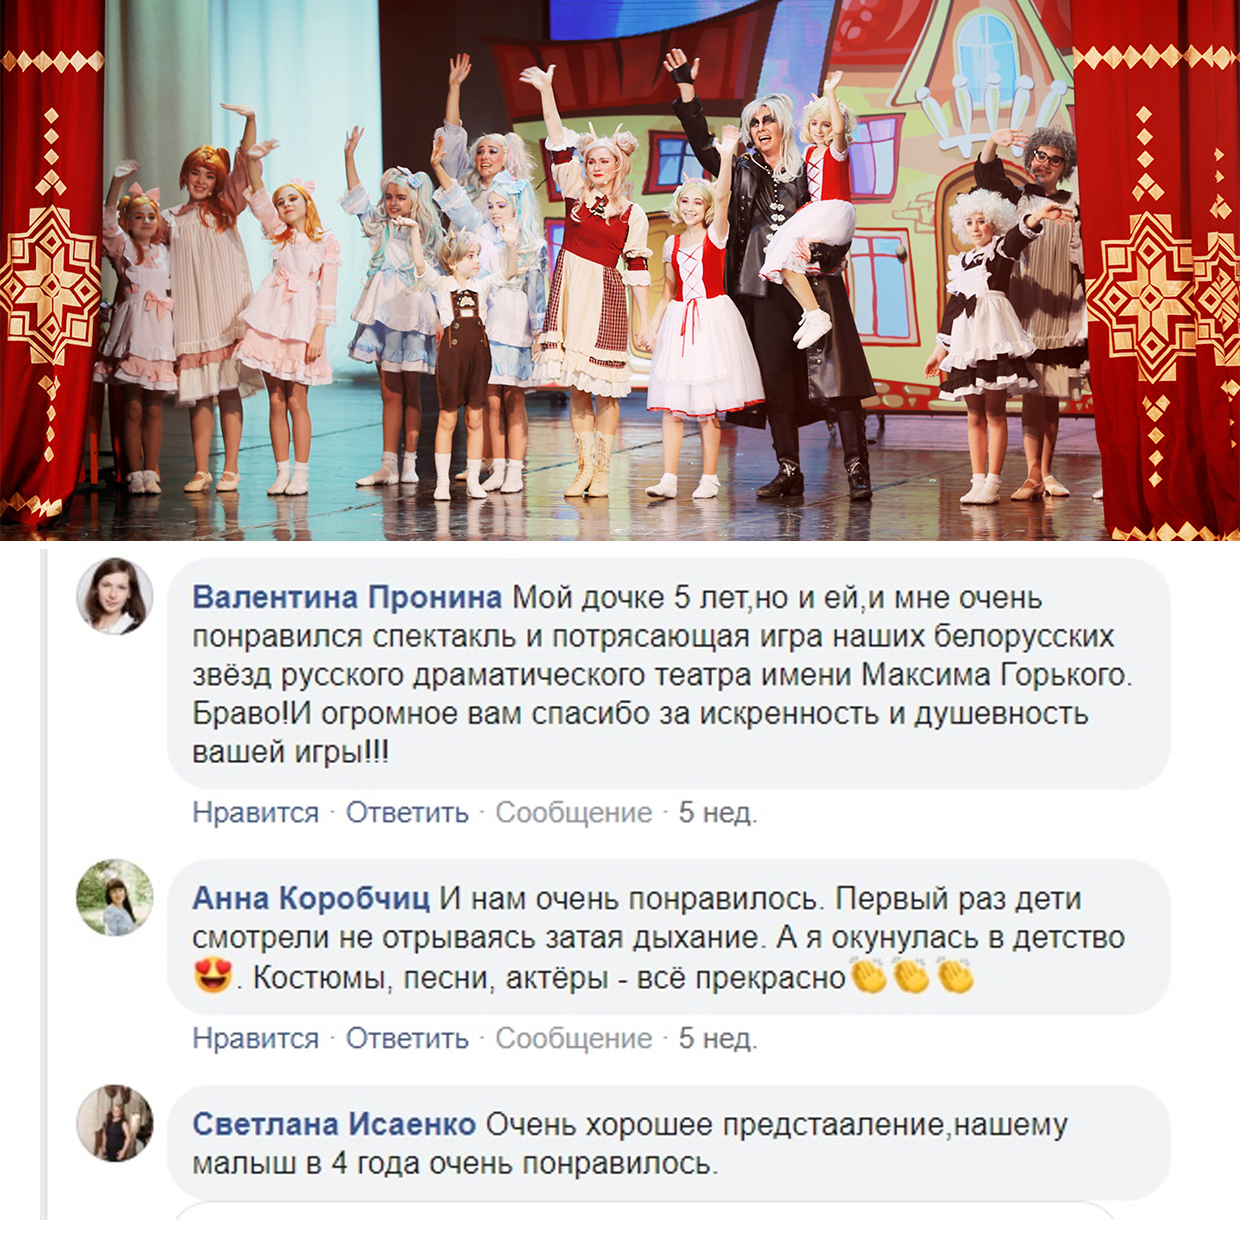
Task: Reply to Валентина Пронина's comment via Ответить
Action: click(407, 813)
